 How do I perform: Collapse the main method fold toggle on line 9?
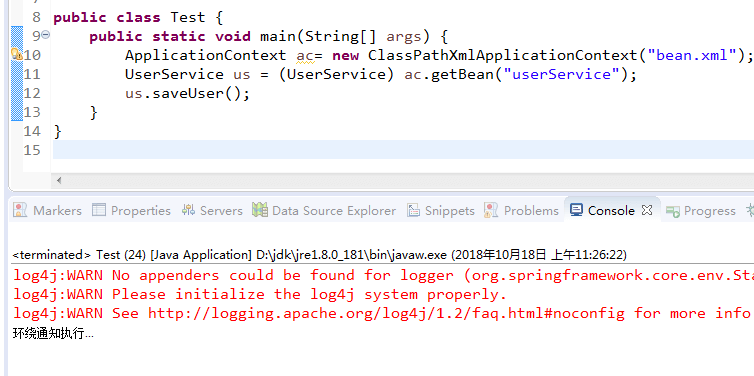tap(46, 35)
